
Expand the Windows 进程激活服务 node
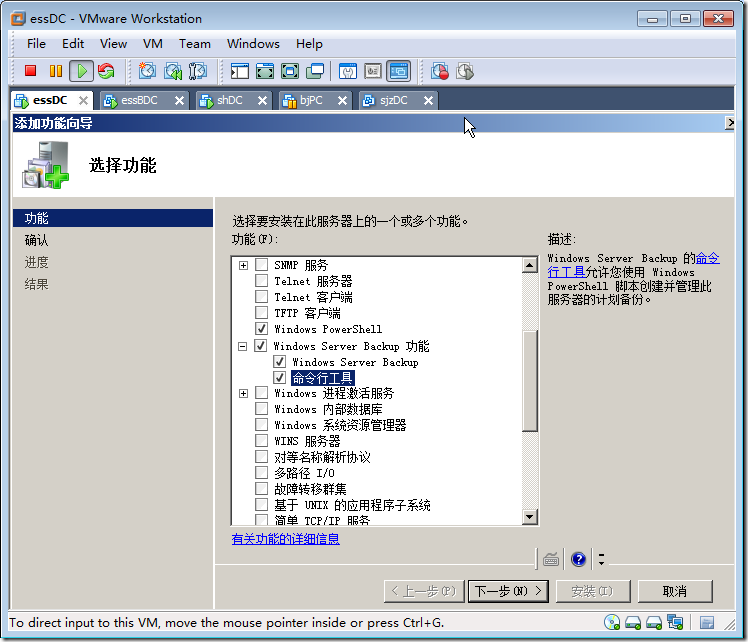(243, 393)
